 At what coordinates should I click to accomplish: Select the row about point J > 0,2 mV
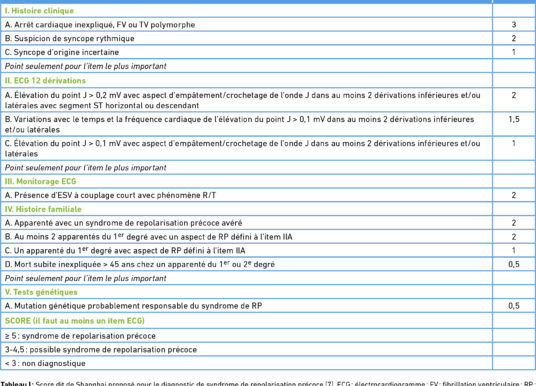pos(268,100)
